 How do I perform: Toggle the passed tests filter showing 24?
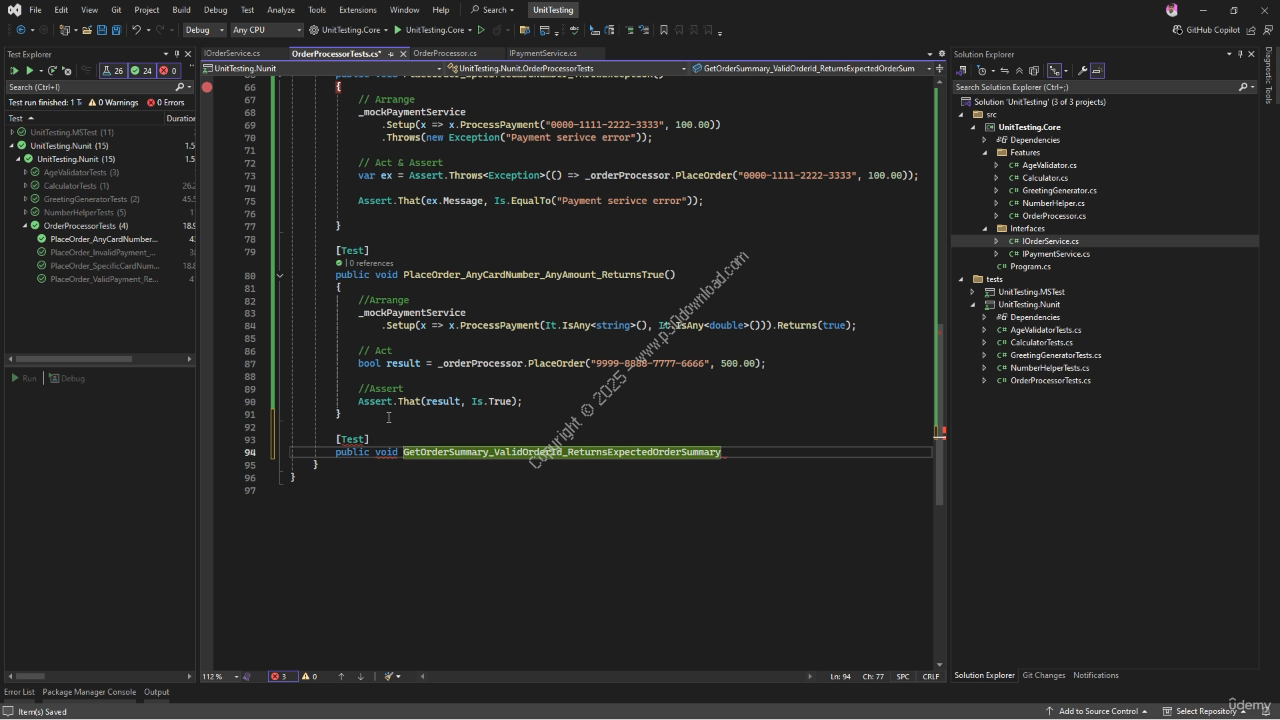pos(141,71)
